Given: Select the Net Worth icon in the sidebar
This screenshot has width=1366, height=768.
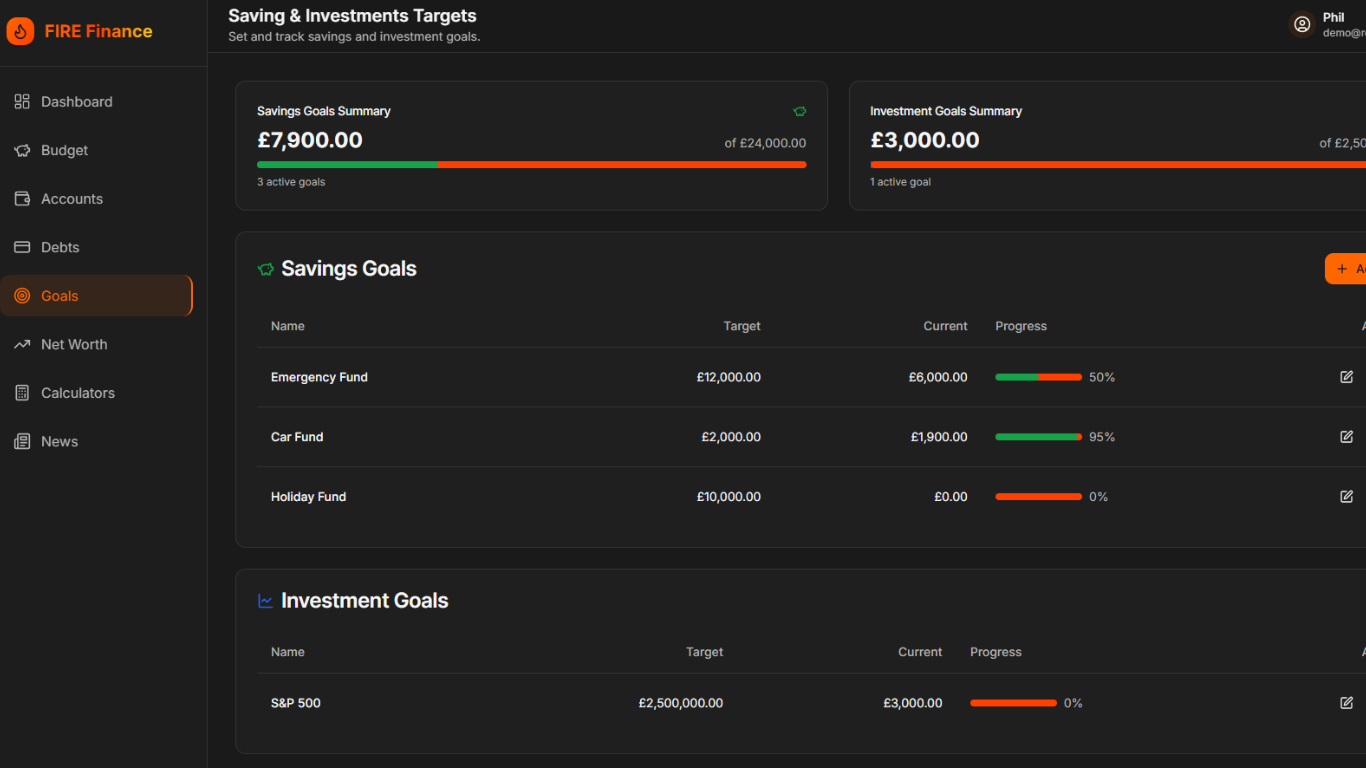Looking at the screenshot, I should [x=22, y=344].
